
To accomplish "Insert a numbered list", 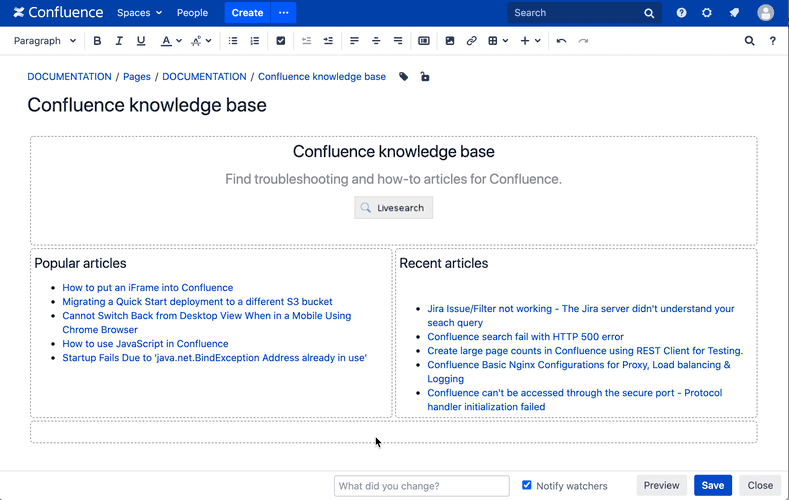I will 255,41.
